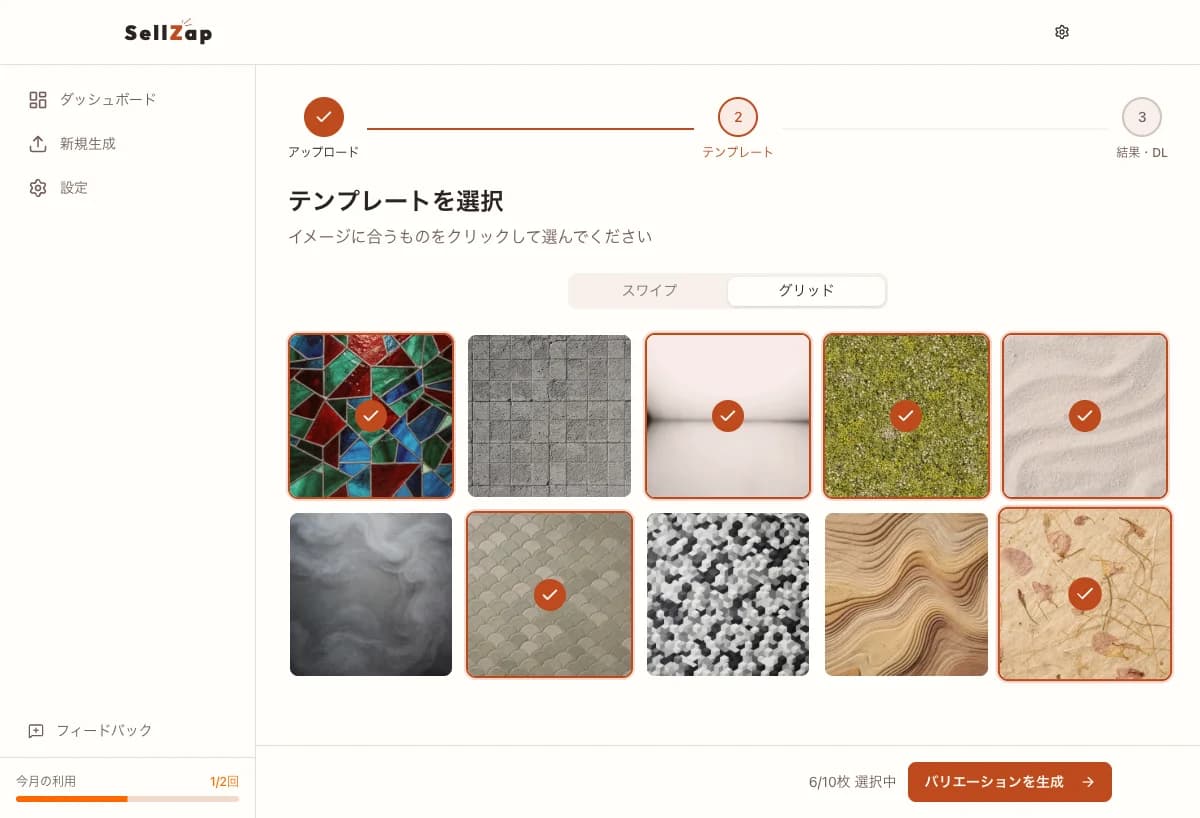The image size is (1200, 818).
Task: Switch to スワイプ view mode
Action: (x=648, y=290)
